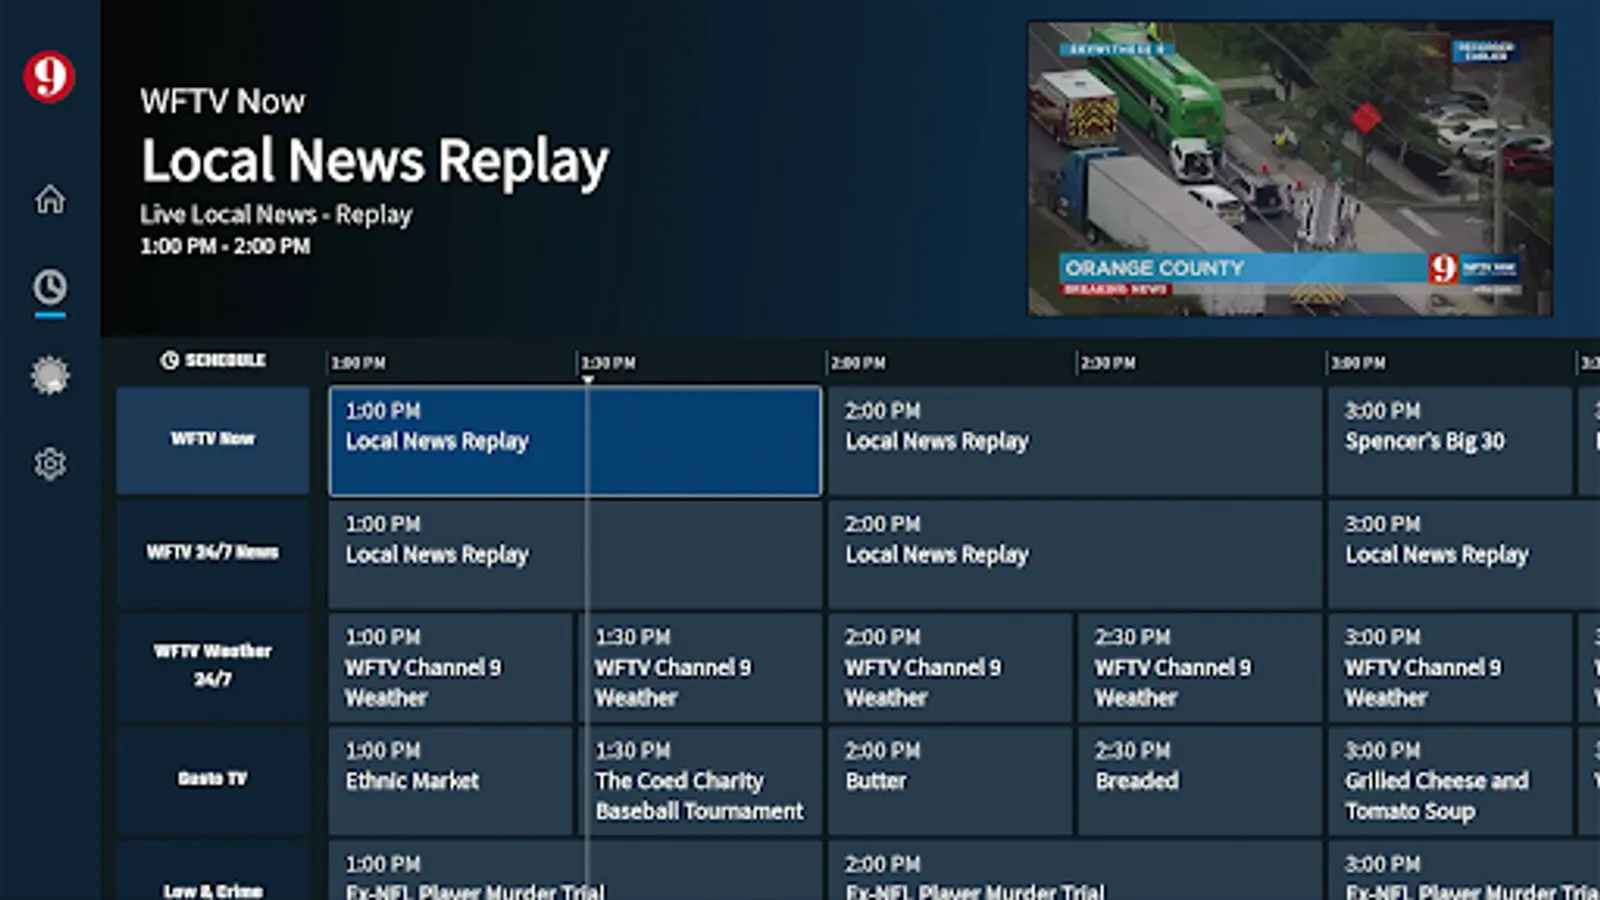Open Spencer's Big 30 at 3:00 PM
The width and height of the screenshot is (1600, 900).
(1450, 441)
